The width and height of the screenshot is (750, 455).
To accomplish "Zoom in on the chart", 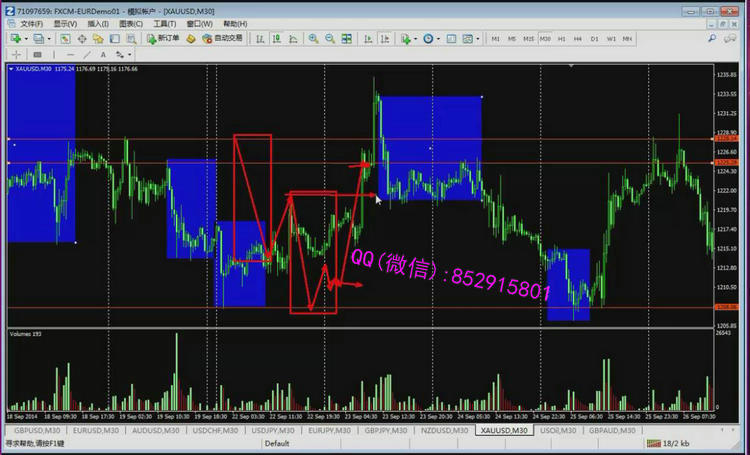I will pyautogui.click(x=314, y=38).
